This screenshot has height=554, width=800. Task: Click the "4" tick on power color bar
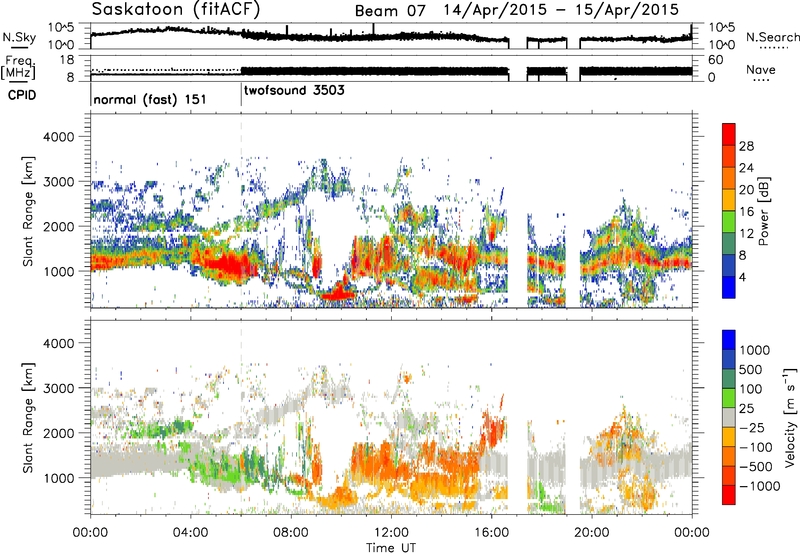[x=742, y=277]
